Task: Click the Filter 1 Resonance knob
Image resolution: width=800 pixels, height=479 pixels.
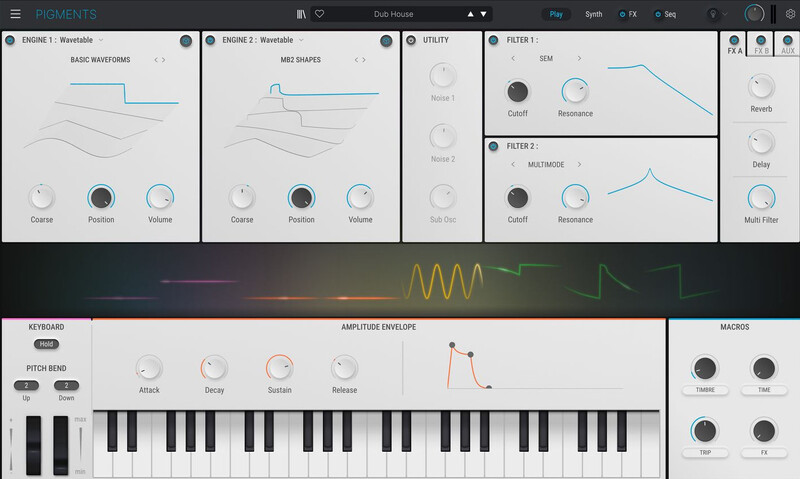Action: [x=576, y=92]
